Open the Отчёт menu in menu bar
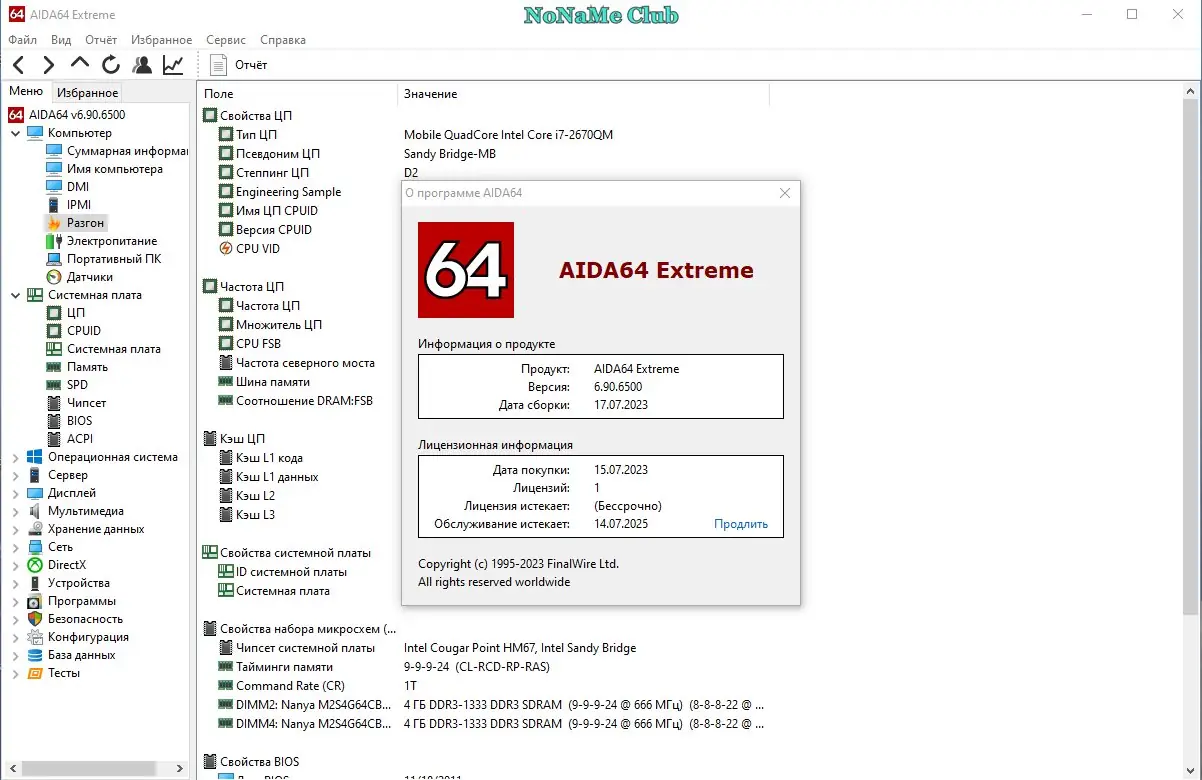Viewport: 1202px width, 780px height. (101, 40)
